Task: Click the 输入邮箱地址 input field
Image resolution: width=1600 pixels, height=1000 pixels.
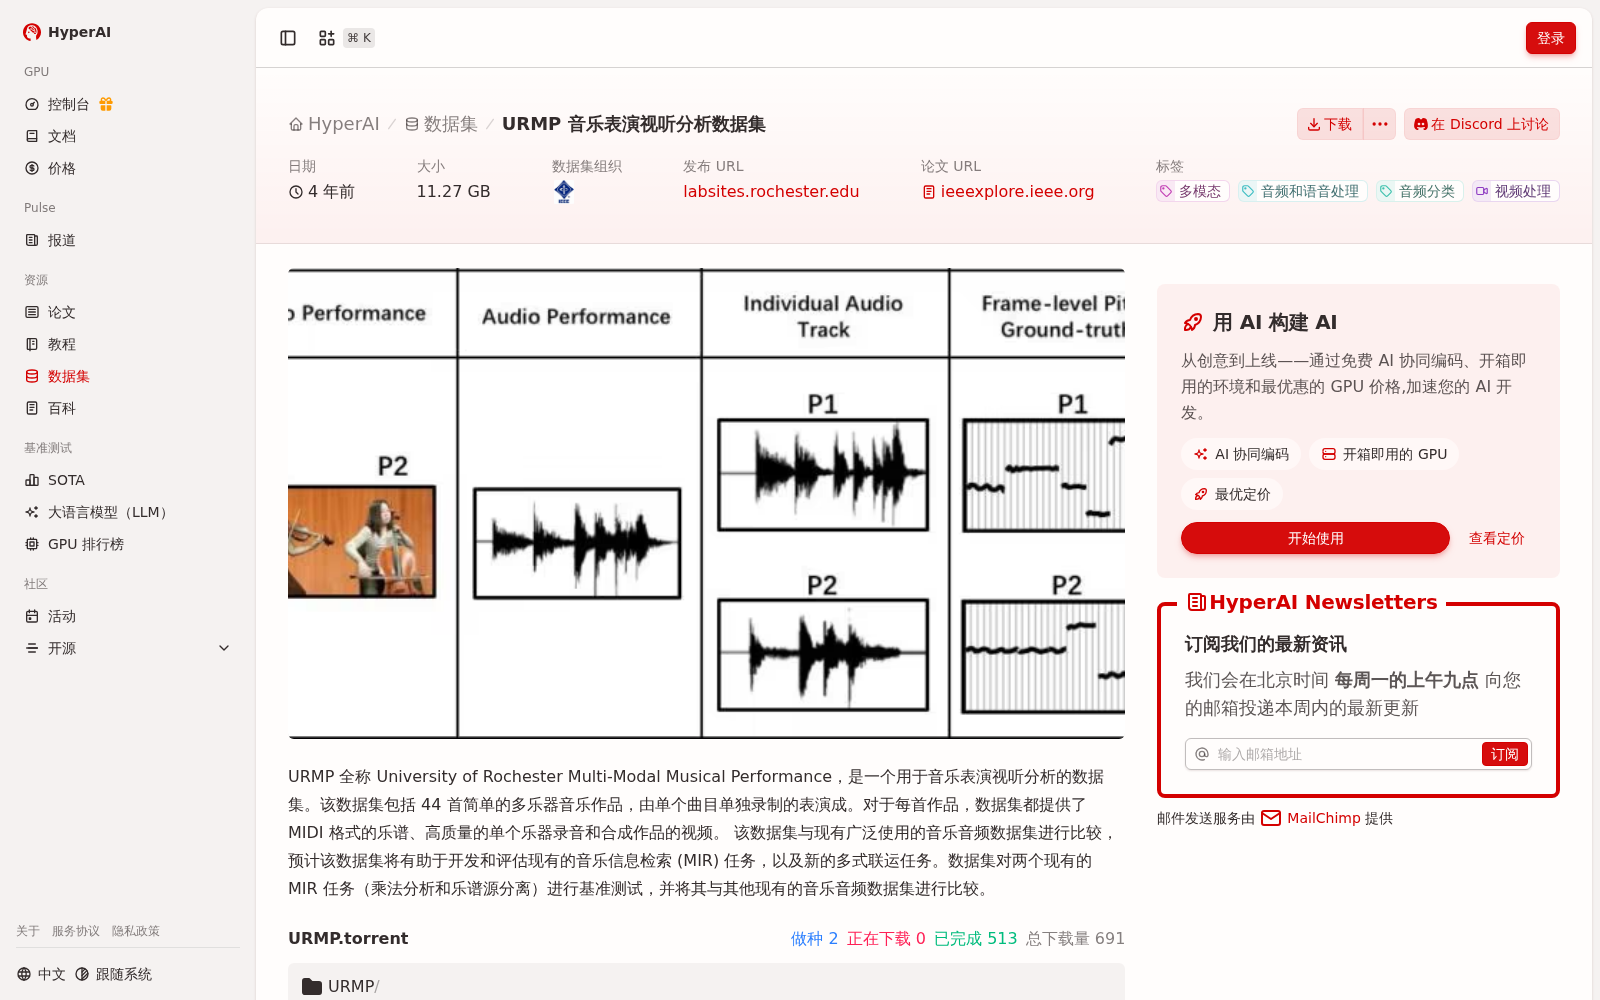Action: [x=1345, y=754]
